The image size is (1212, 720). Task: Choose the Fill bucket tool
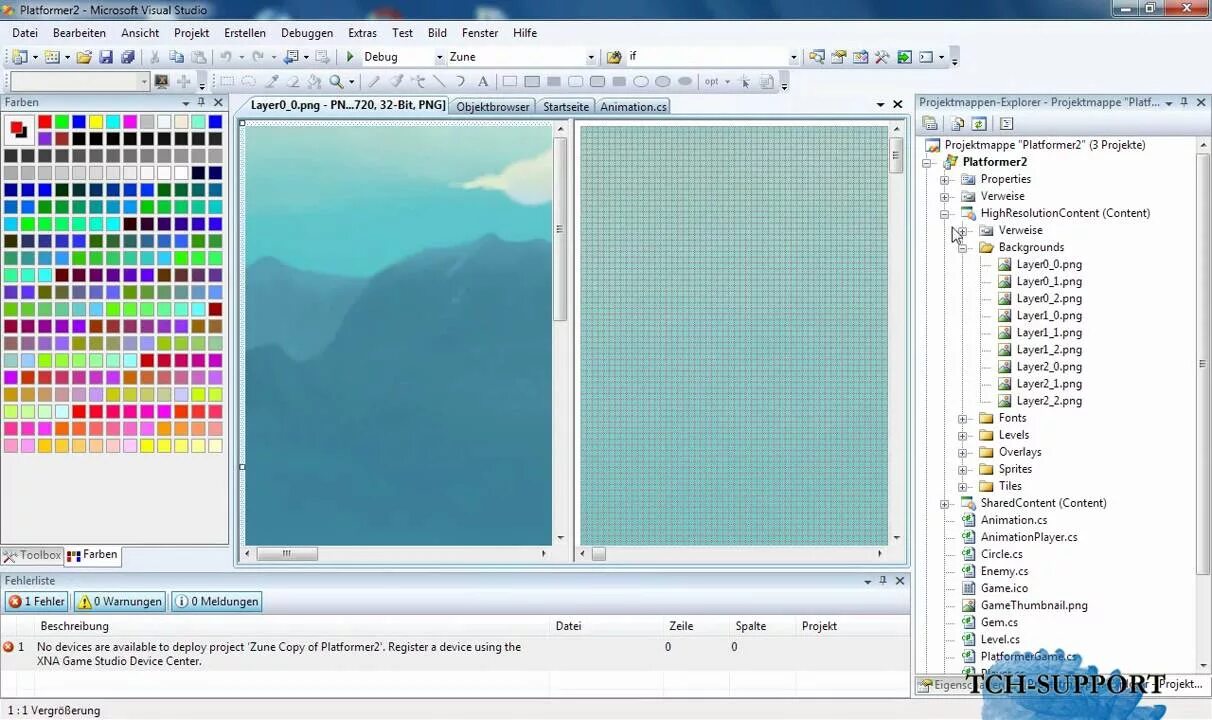314,82
